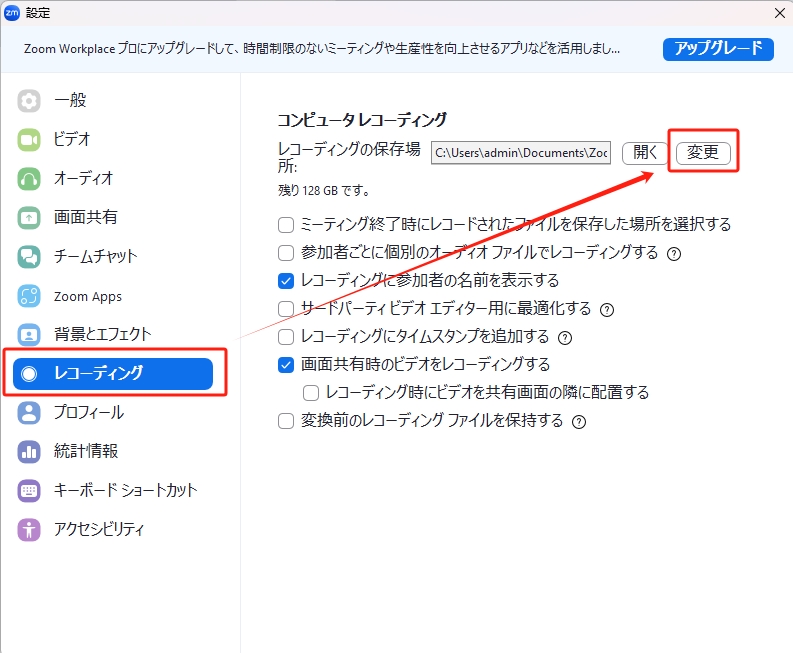Enable レコーディングにタイムスタンプを追加する checkbox
793x653 pixels.
click(286, 337)
